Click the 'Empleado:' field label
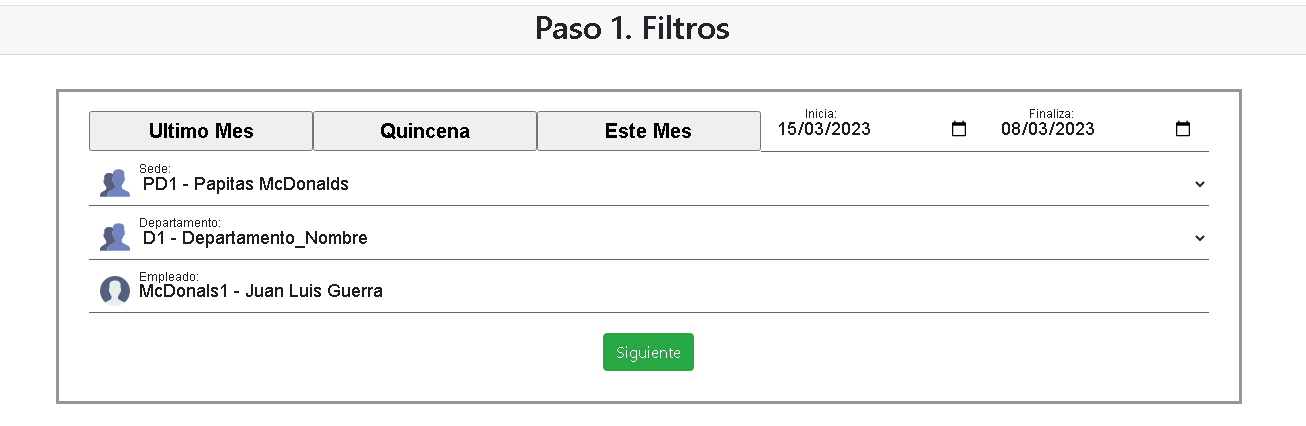 coord(169,276)
